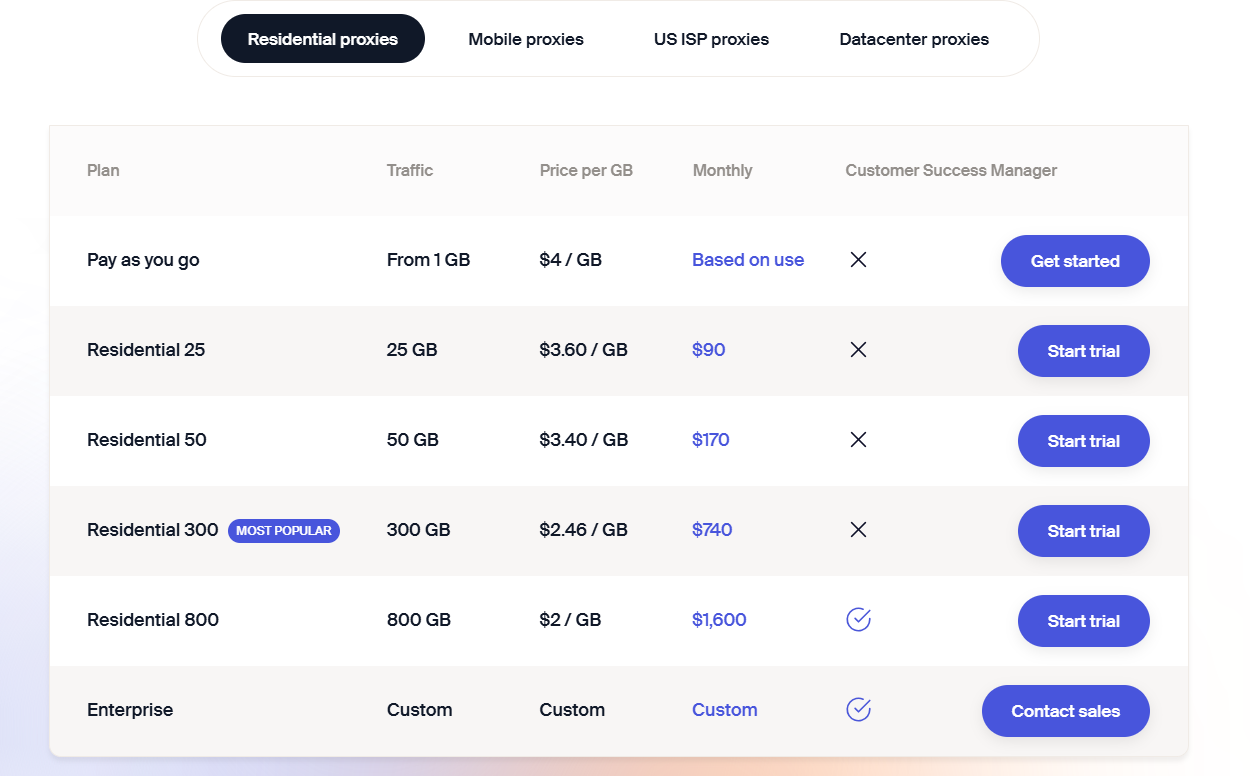Click the $170 monthly price
The image size is (1250, 776).
coord(711,440)
